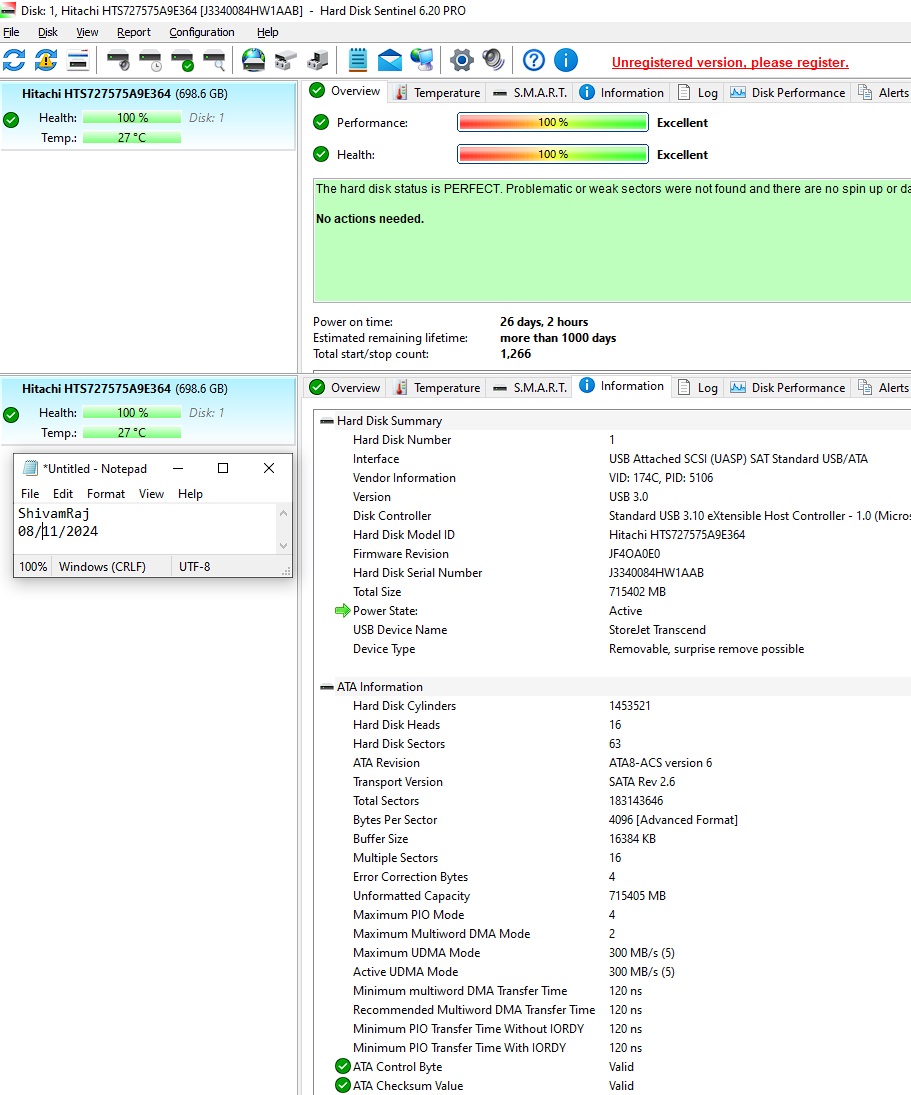Click the blue circular info icon in toolbar

click(566, 60)
